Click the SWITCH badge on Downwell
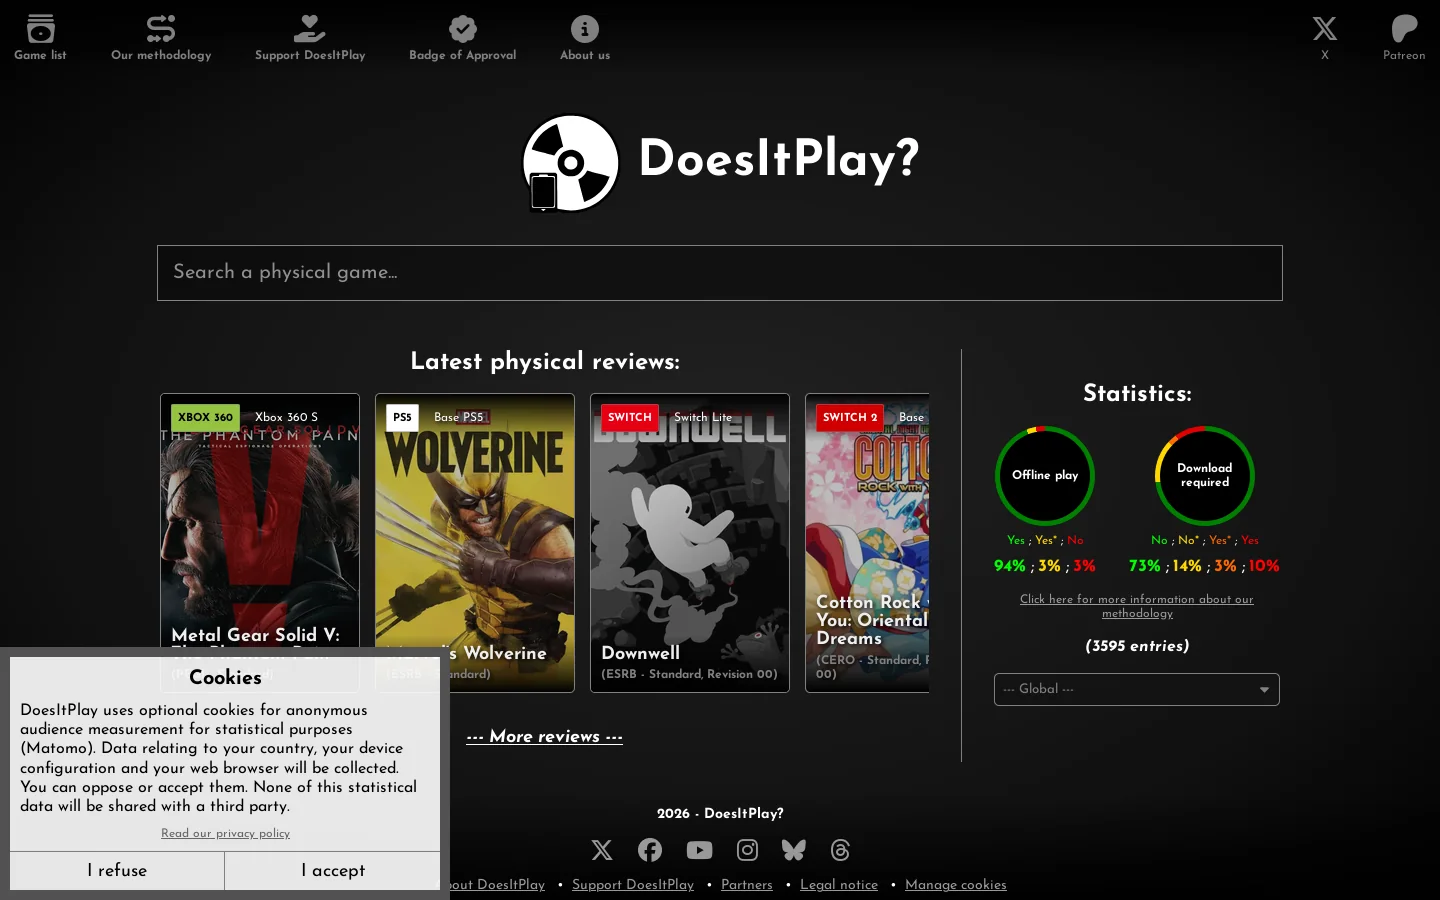This screenshot has height=900, width=1440. click(x=630, y=417)
